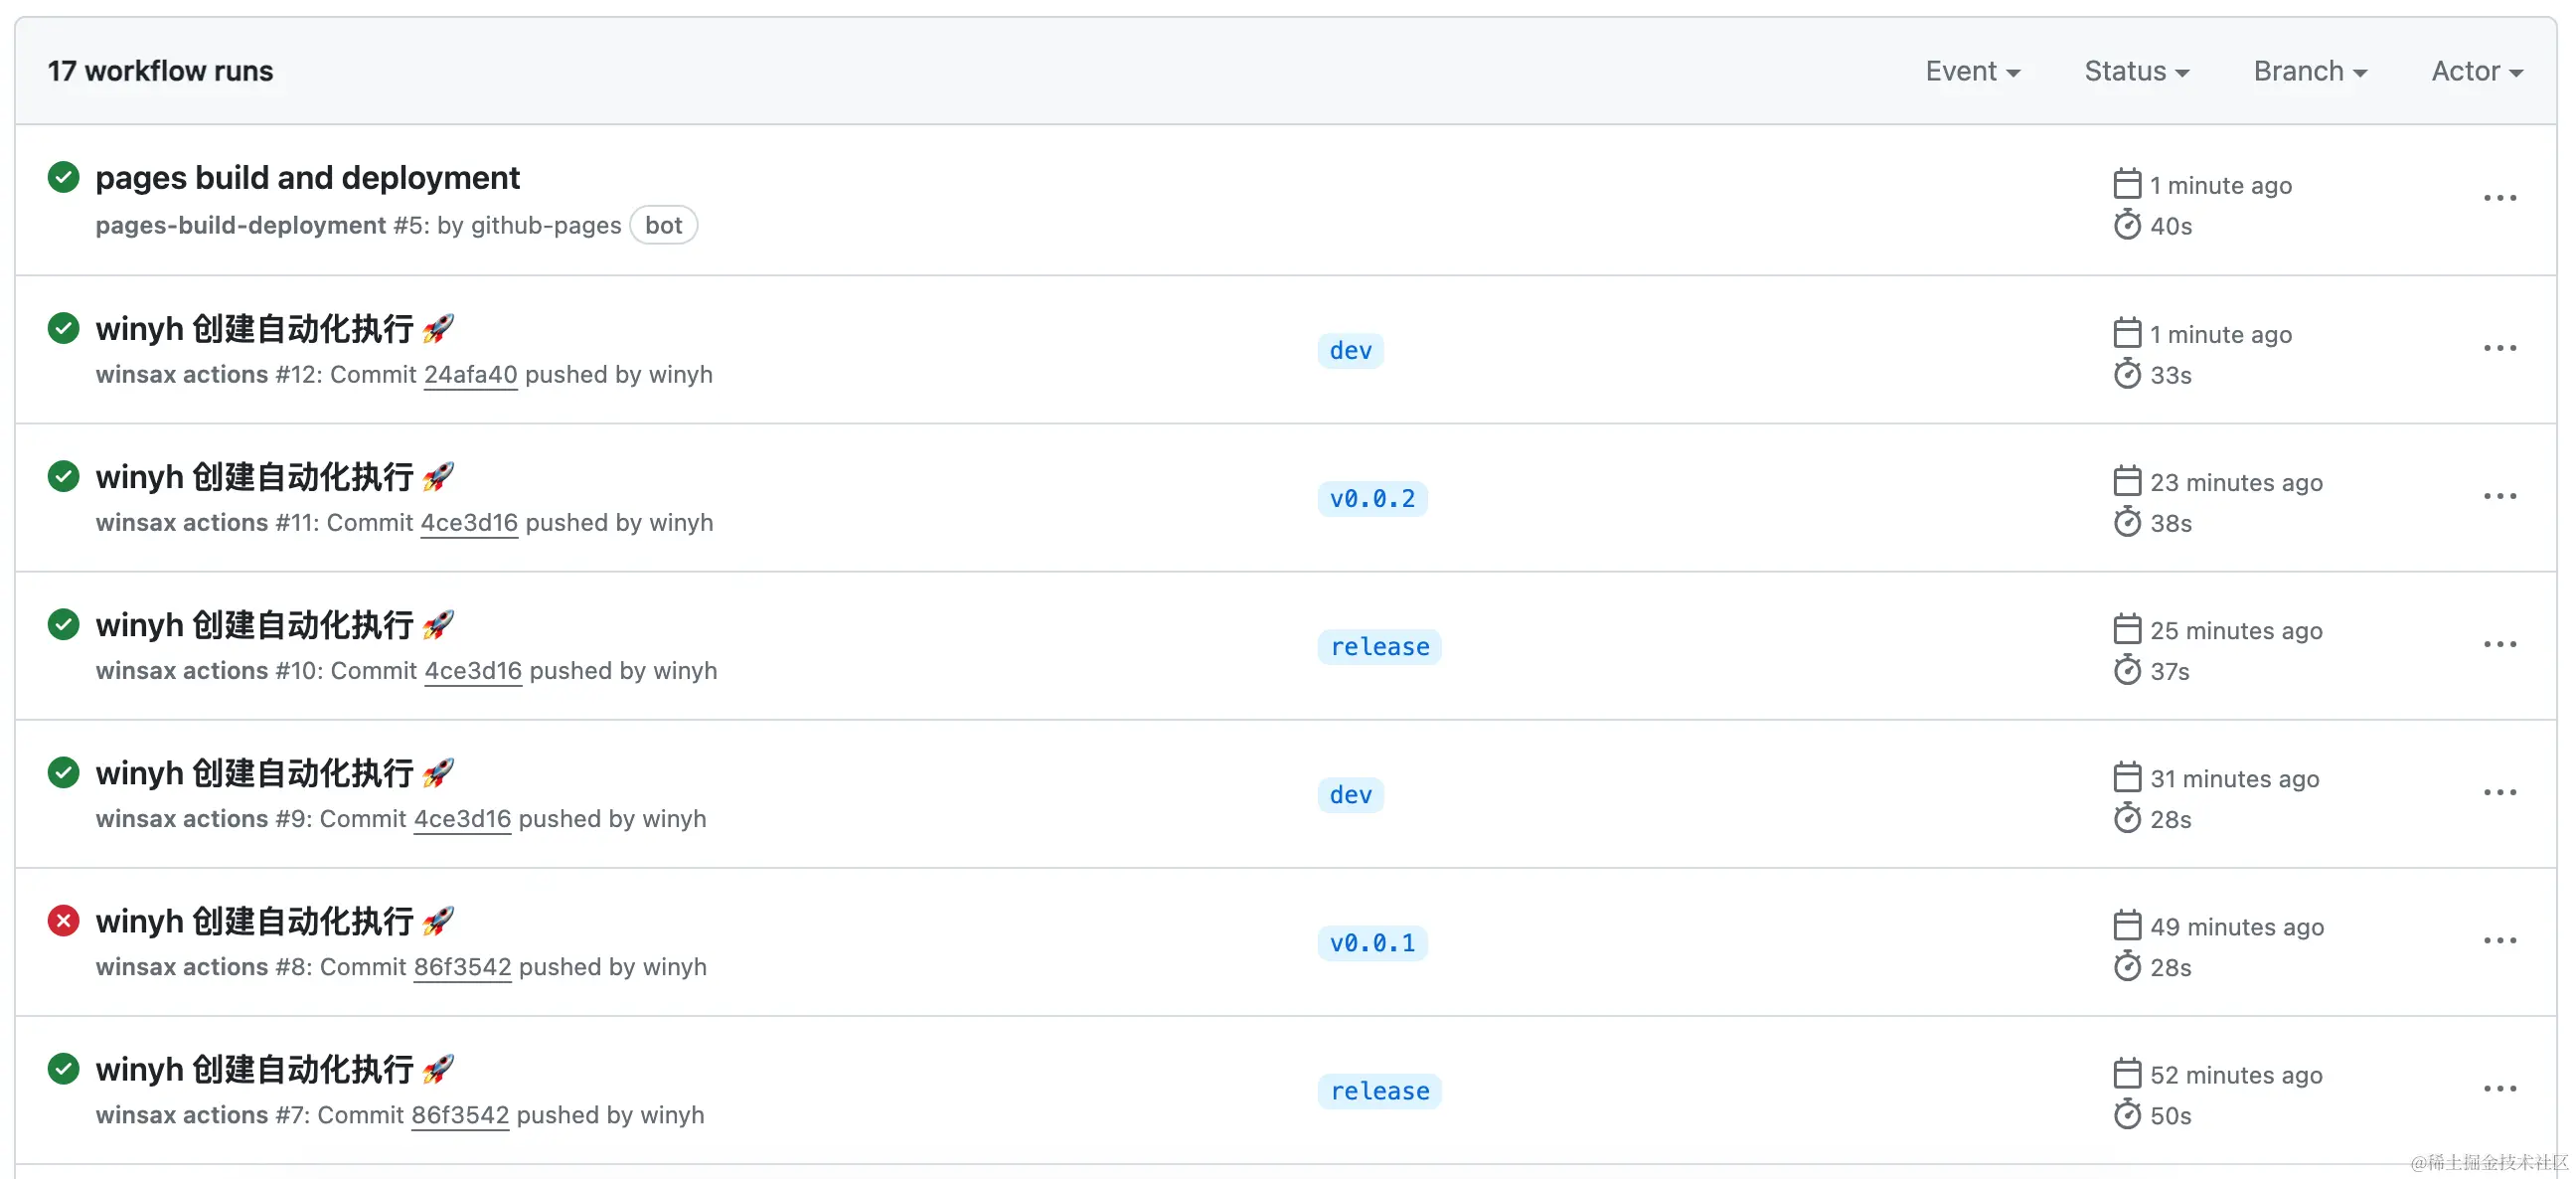Screen dimensions: 2576x1179
Task: Click green success icon of pages build run
Action: pos(63,177)
